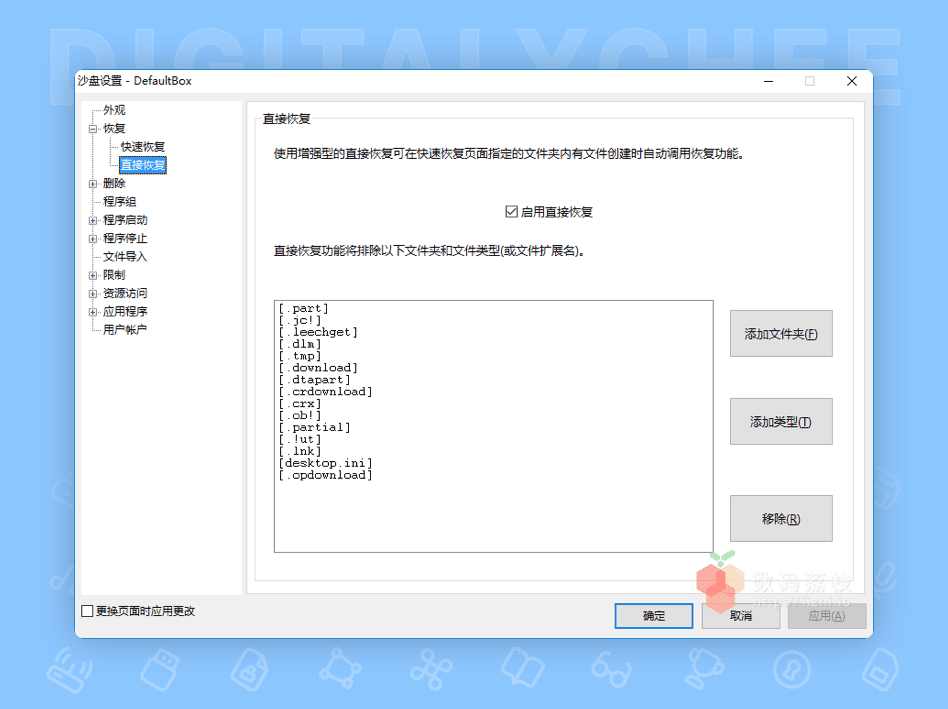Open the 用户帐户 settings page
The width and height of the screenshot is (948, 709).
(x=125, y=330)
